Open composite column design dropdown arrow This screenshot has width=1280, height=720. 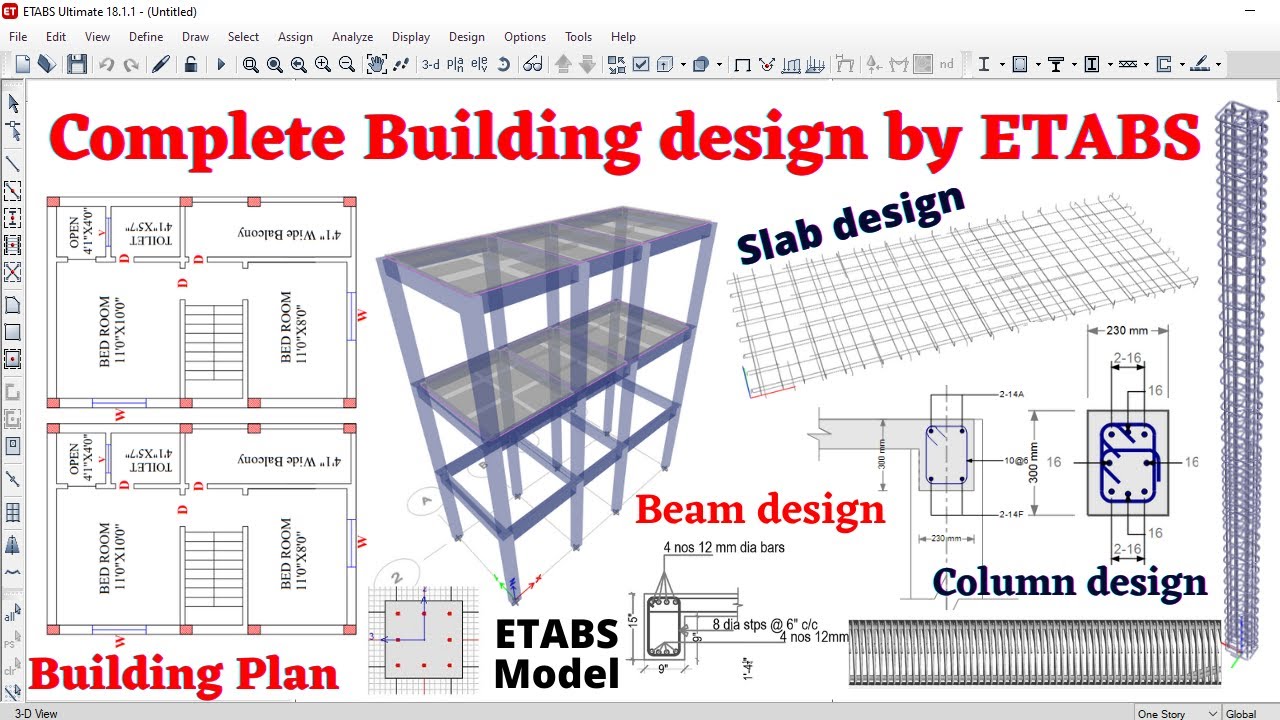1110,65
